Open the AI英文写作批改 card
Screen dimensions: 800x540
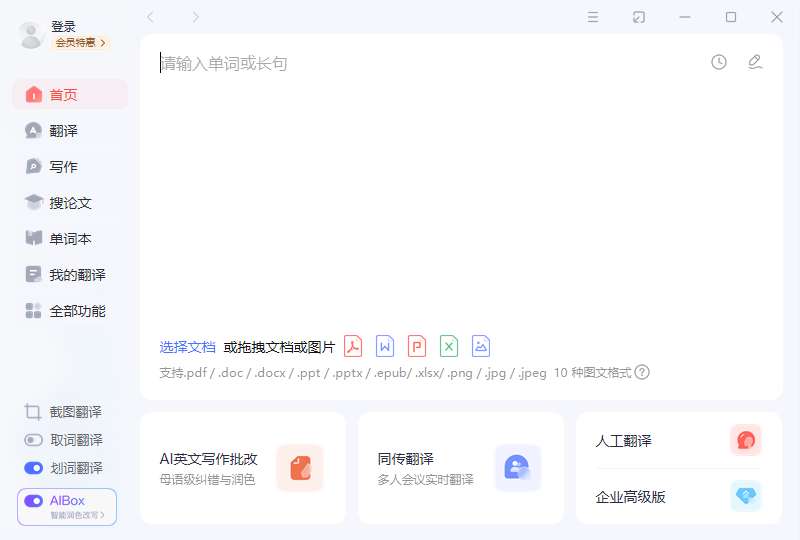coord(242,468)
